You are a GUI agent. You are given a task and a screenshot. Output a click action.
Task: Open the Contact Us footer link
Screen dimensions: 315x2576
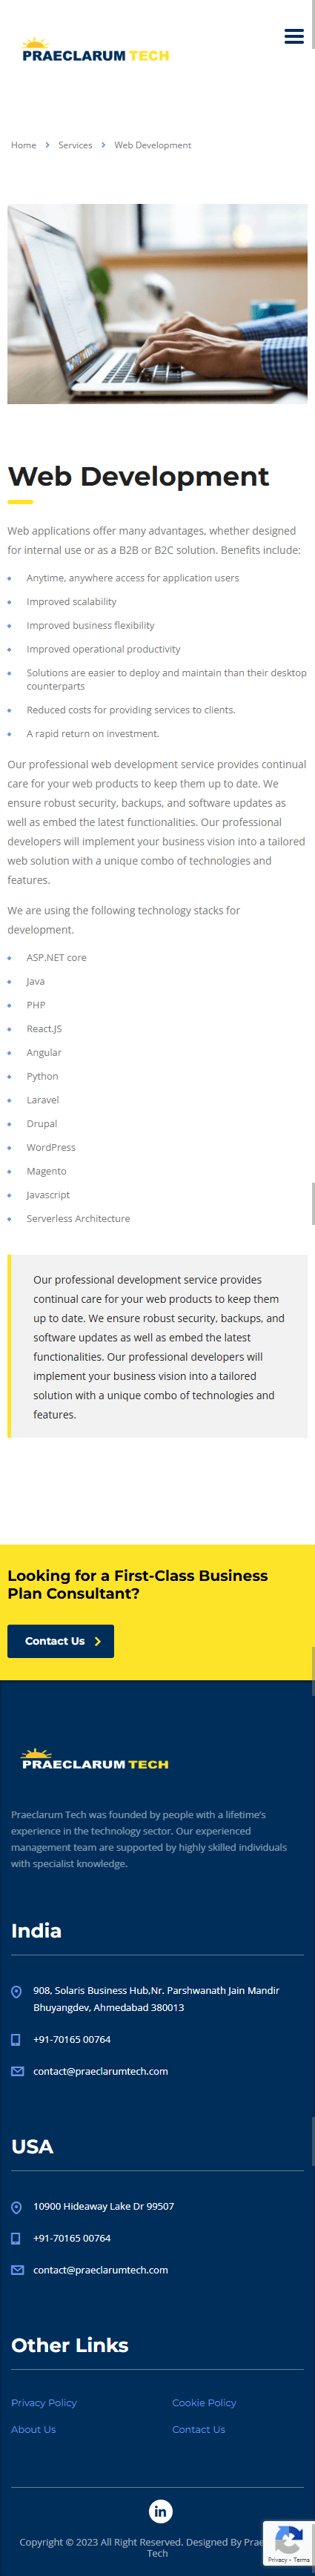point(198,2429)
